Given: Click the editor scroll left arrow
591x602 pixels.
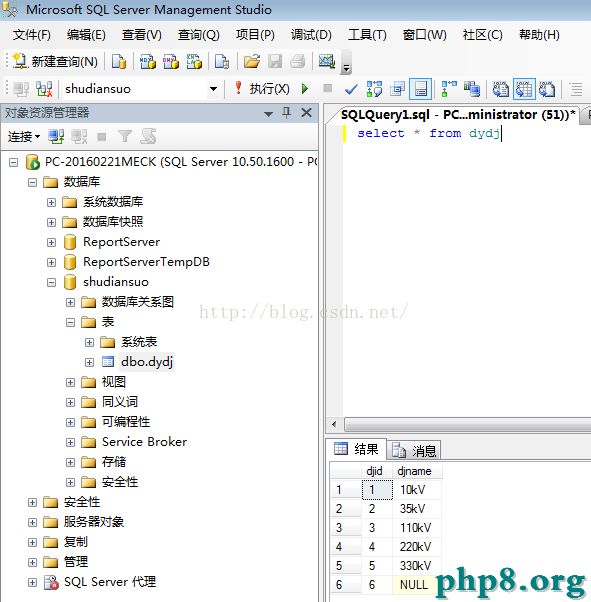Looking at the screenshot, I should coord(334,424).
